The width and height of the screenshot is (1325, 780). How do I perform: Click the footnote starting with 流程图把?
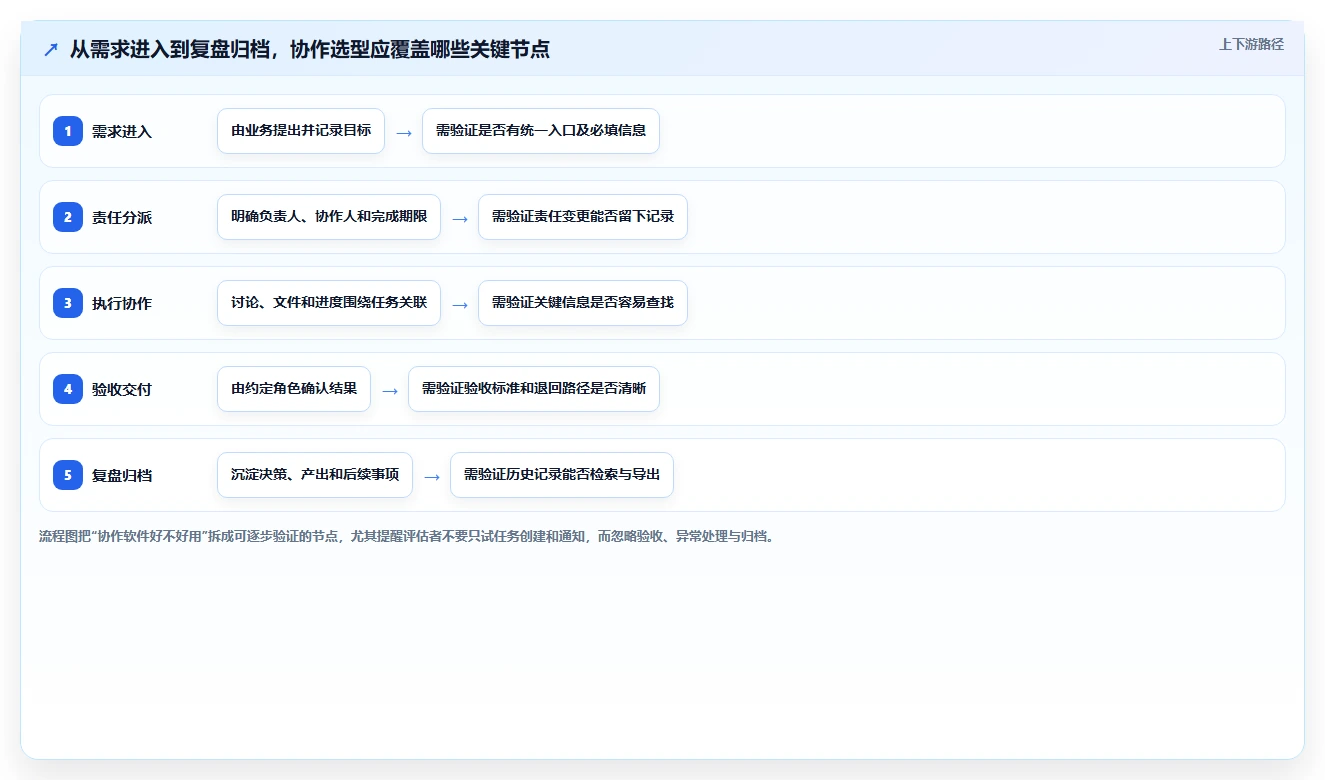point(407,537)
